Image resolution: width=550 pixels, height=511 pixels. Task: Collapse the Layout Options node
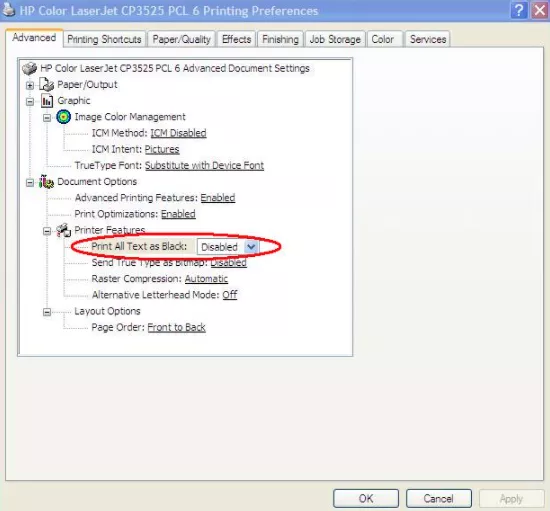pyautogui.click(x=47, y=312)
